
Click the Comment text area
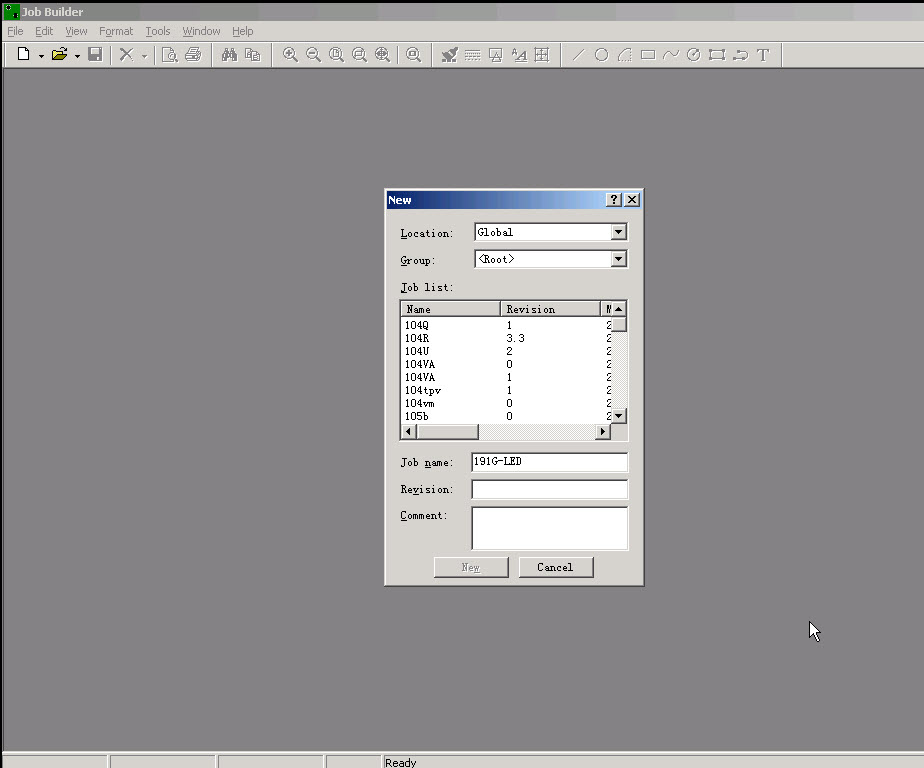tap(549, 528)
